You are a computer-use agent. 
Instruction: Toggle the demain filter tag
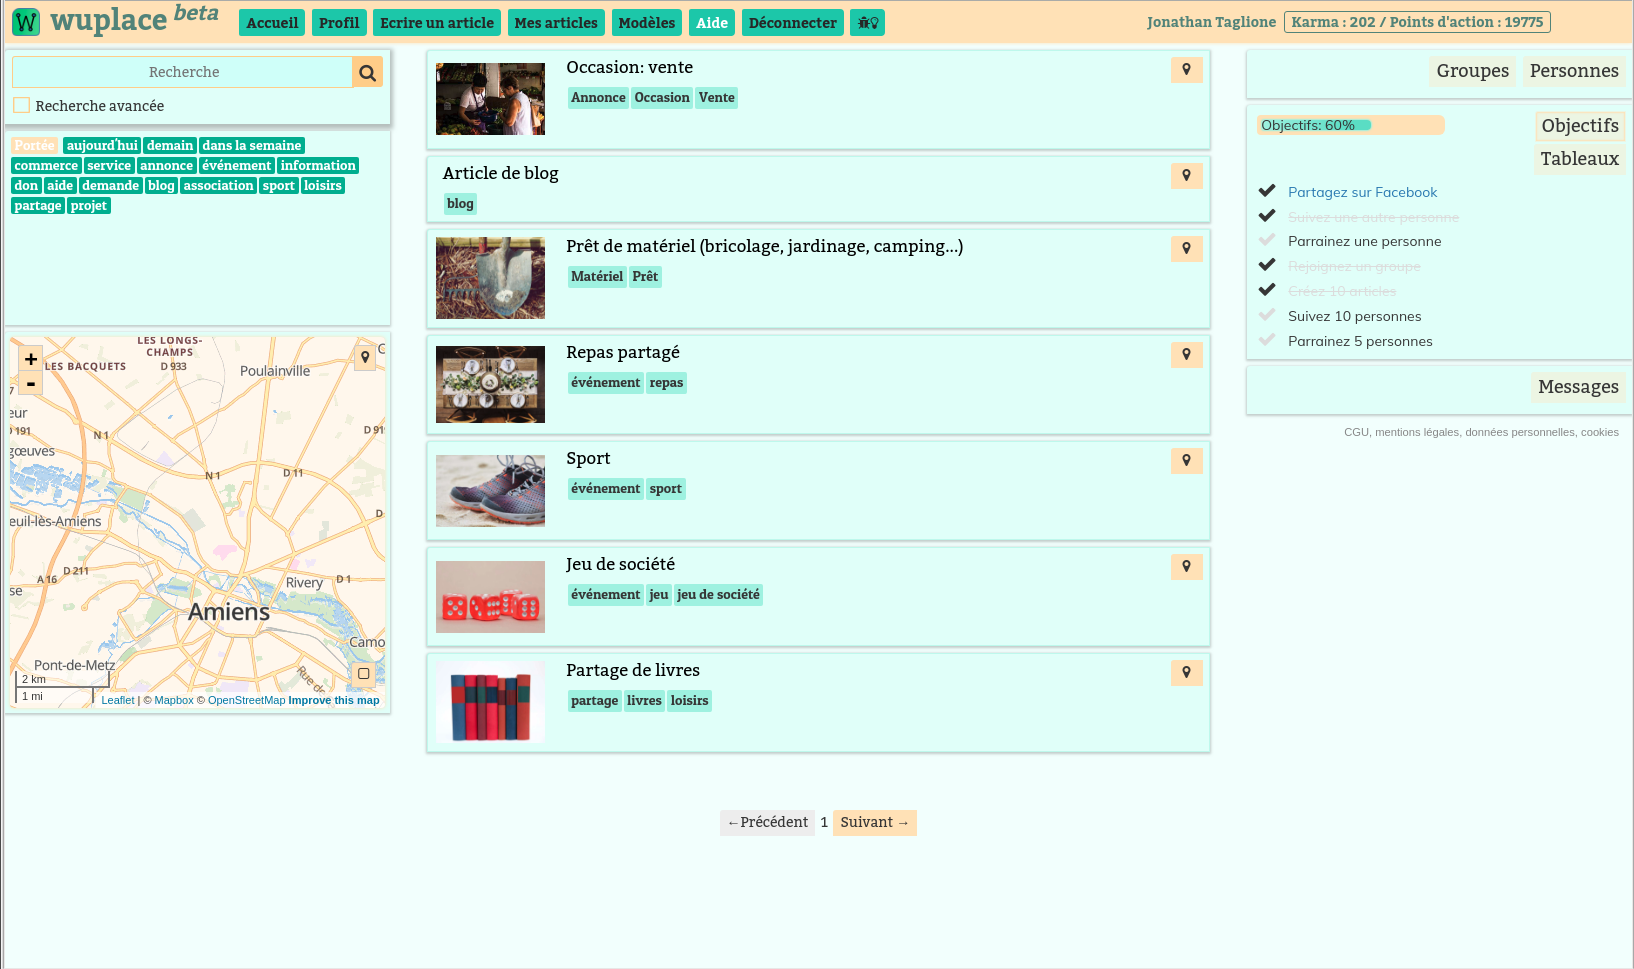(170, 146)
